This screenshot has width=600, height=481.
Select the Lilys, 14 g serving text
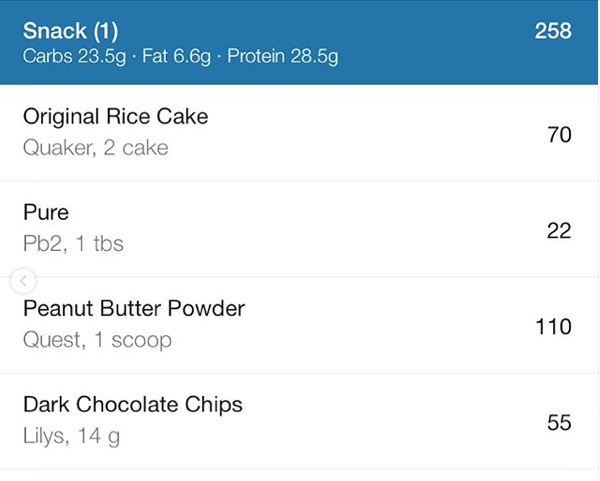(71, 436)
